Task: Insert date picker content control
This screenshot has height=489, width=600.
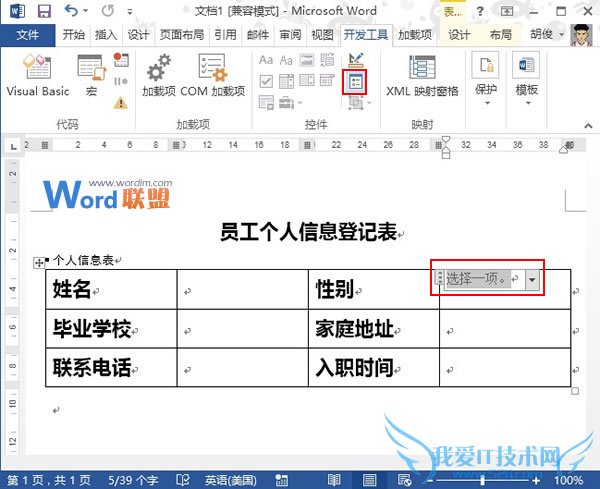Action: click(327, 81)
